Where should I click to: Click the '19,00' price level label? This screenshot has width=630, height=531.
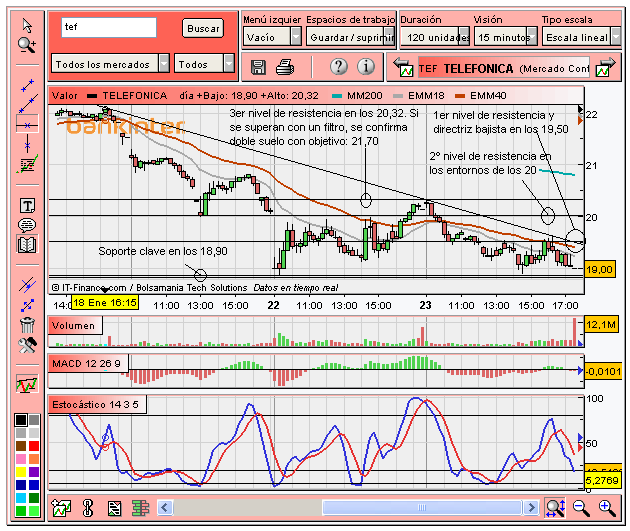pos(599,269)
